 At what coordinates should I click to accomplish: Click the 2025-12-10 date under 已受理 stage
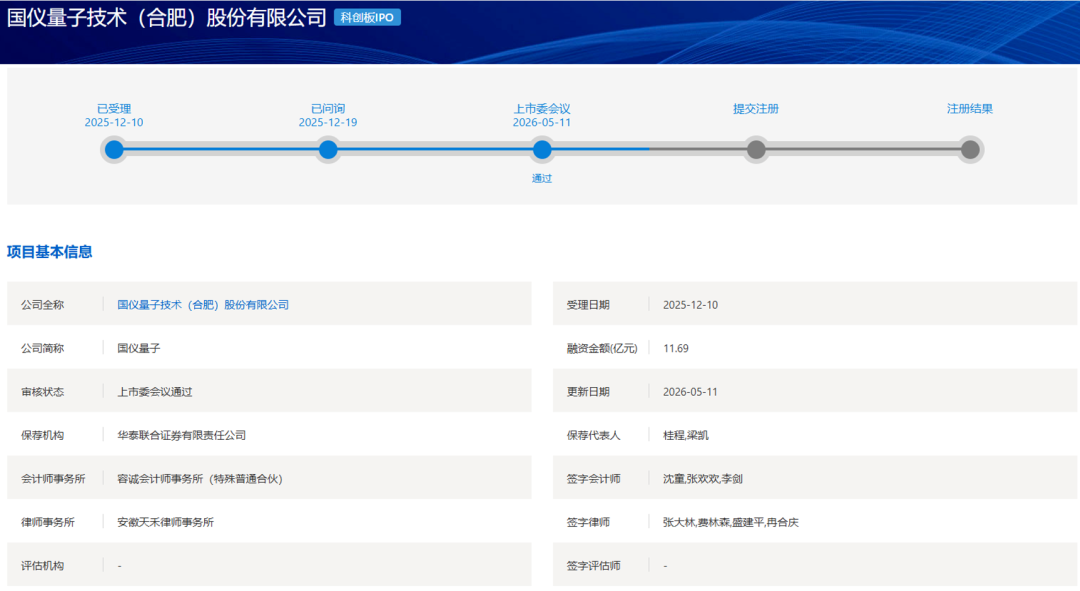114,123
